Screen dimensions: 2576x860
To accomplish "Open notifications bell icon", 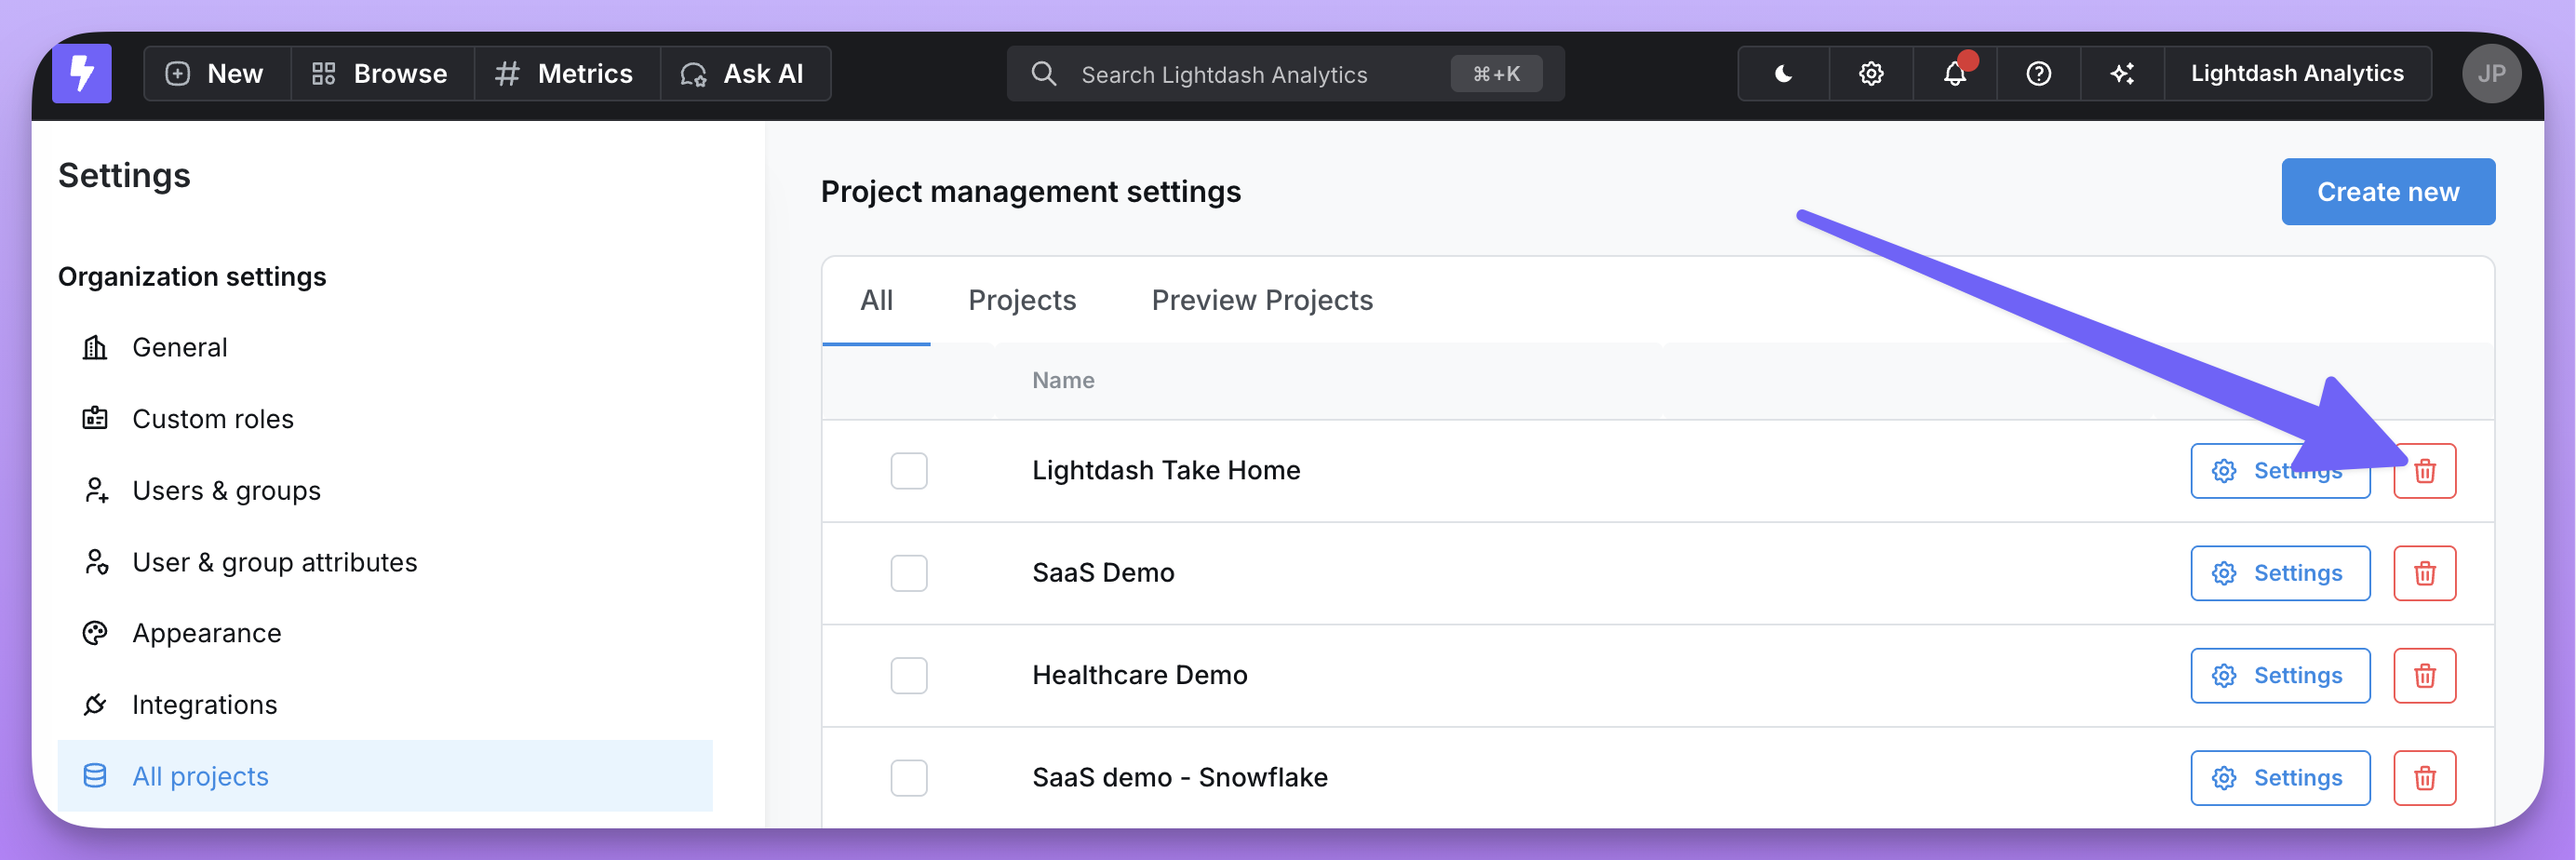I will coord(1954,74).
